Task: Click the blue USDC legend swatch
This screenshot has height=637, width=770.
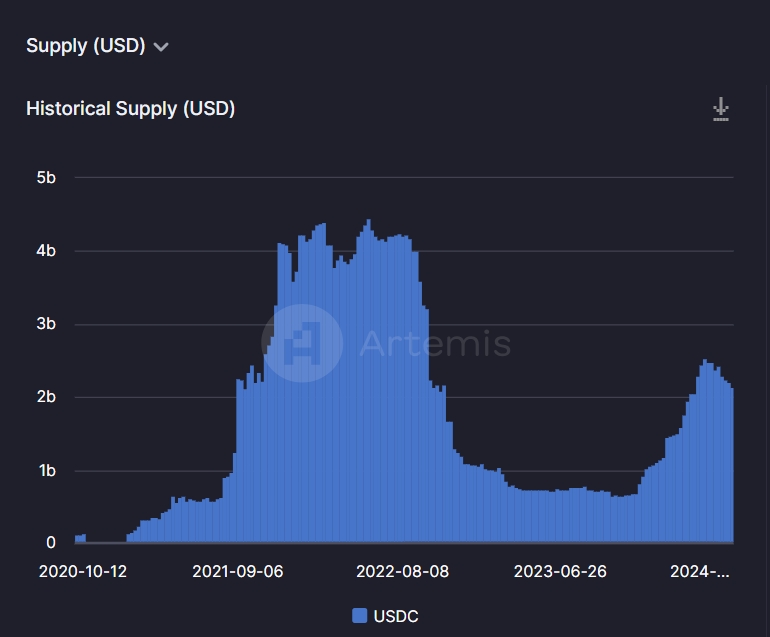Action: pos(360,616)
